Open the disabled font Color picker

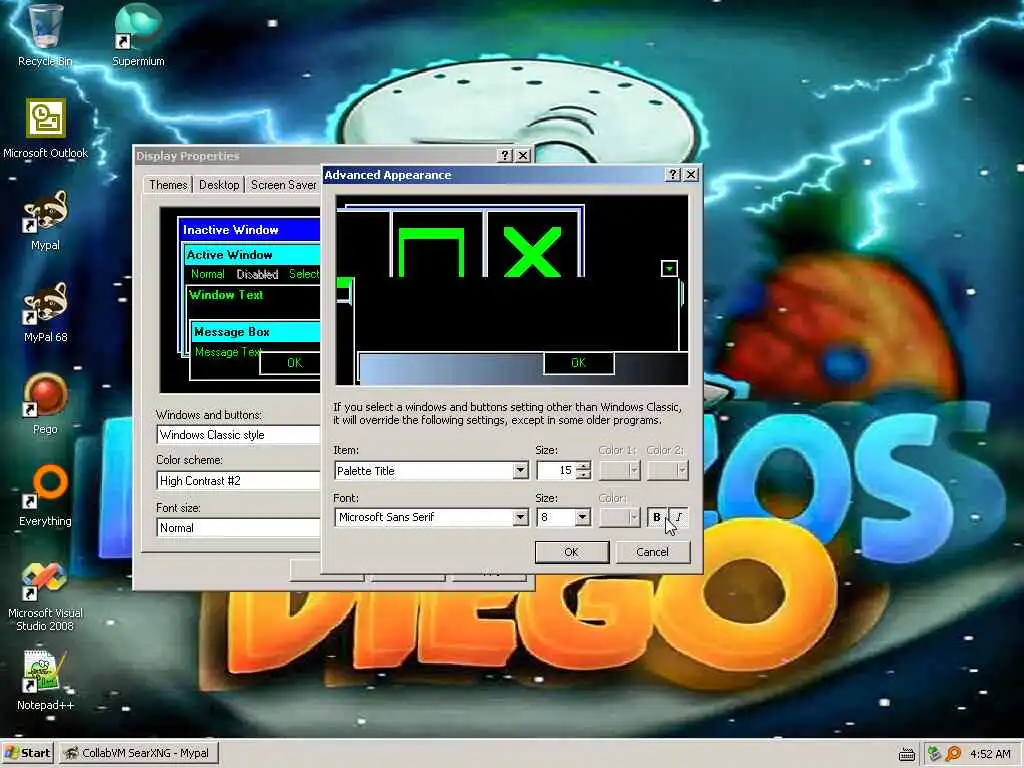(x=620, y=517)
